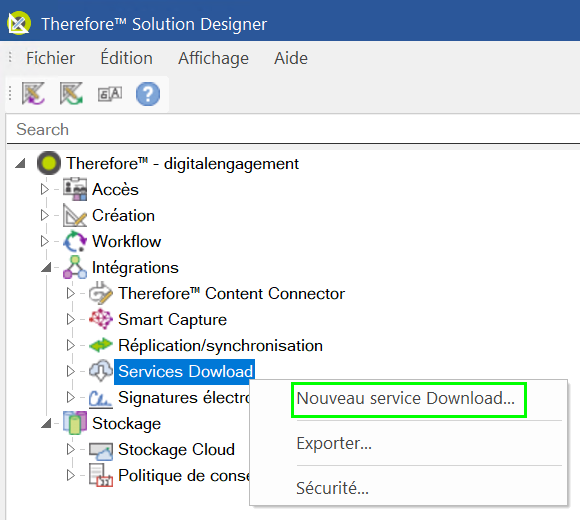Click the Création ruler icon
The height and width of the screenshot is (520, 580).
[x=75, y=215]
